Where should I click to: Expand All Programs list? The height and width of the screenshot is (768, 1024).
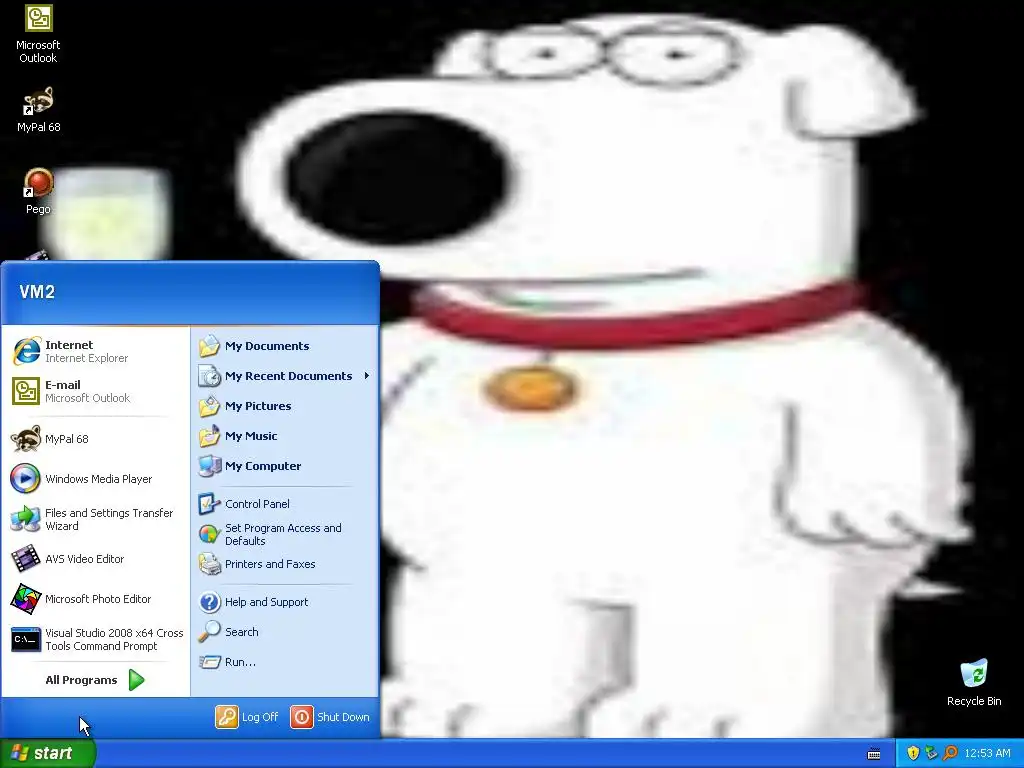(95, 680)
